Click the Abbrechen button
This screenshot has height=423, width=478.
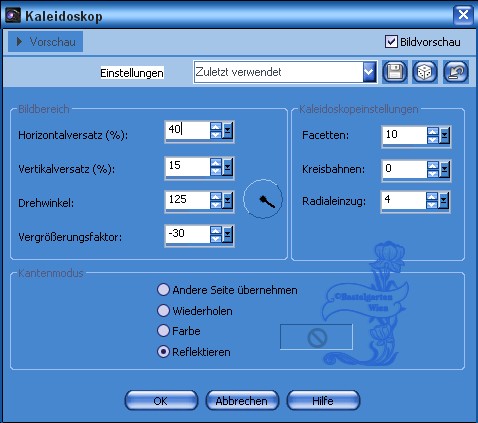click(242, 400)
